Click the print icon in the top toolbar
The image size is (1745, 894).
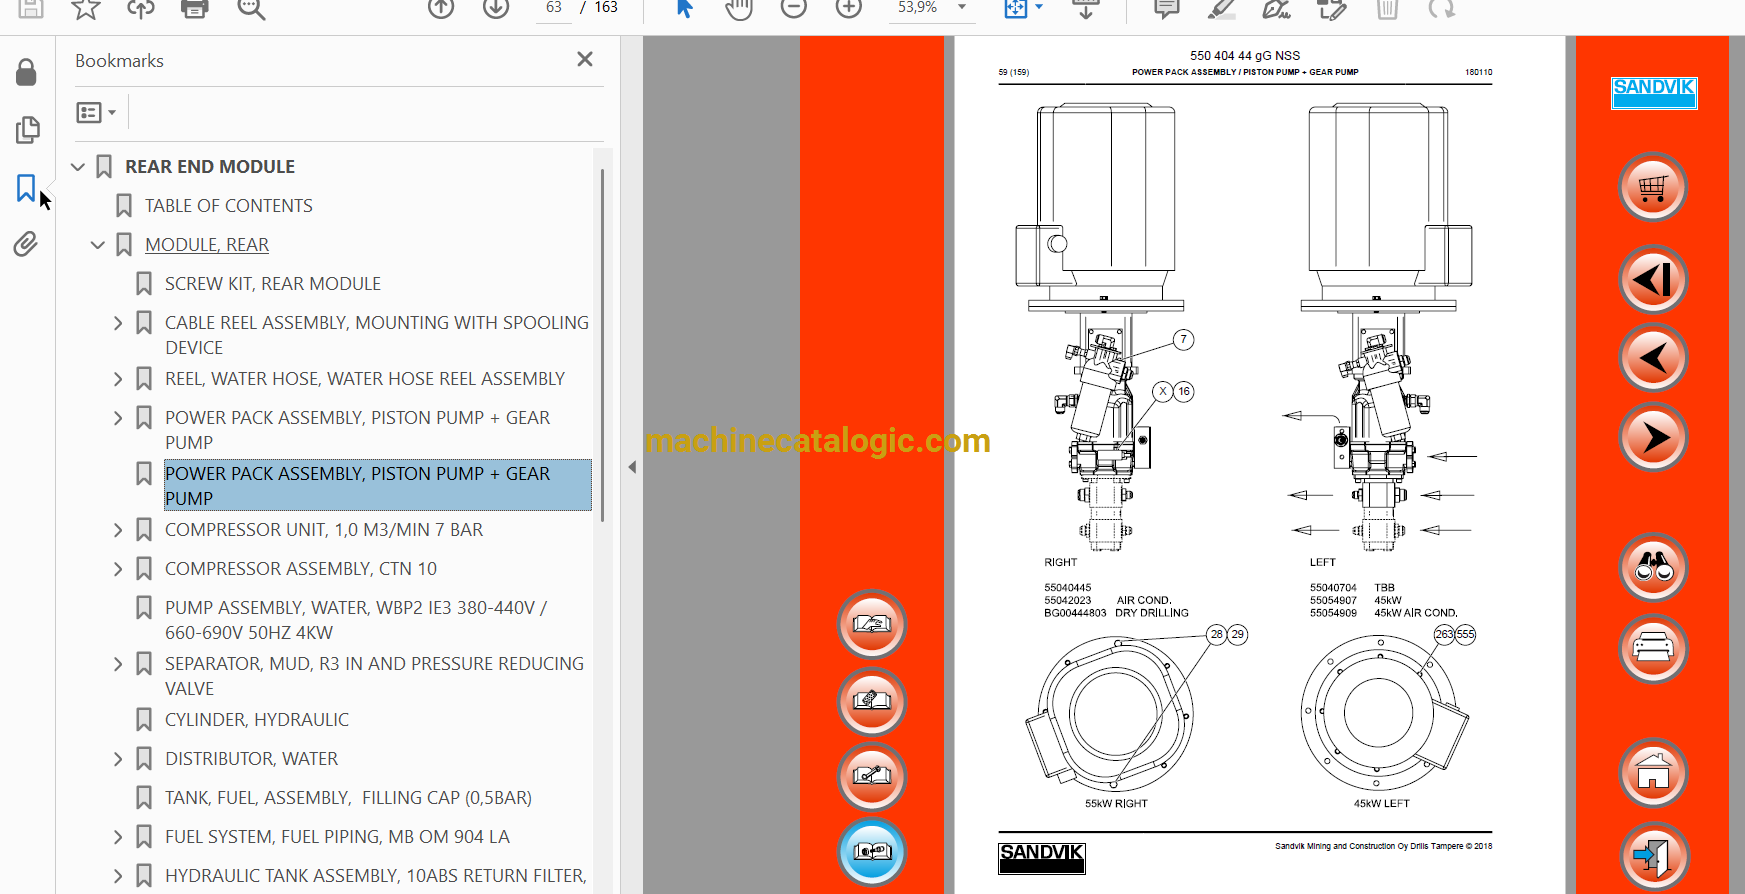(195, 8)
